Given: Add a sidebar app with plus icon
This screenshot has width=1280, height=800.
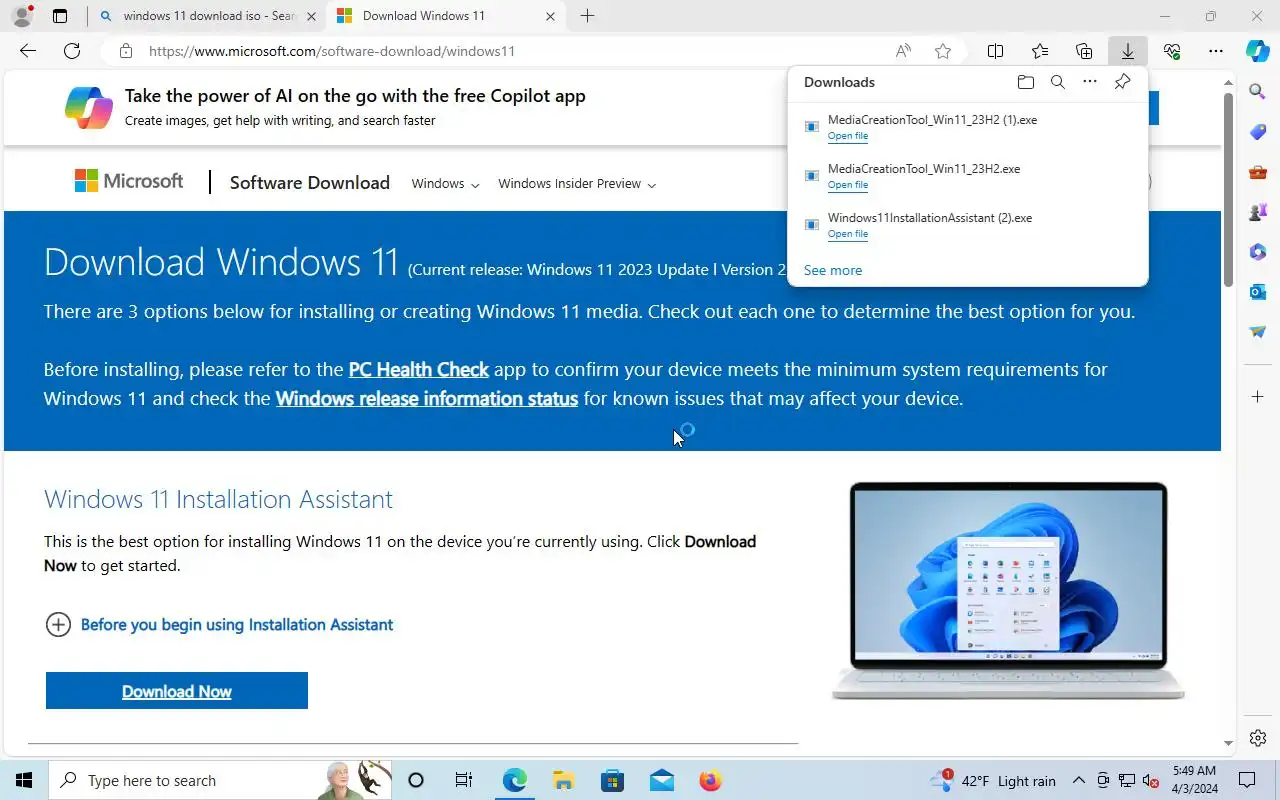Looking at the screenshot, I should [1258, 397].
